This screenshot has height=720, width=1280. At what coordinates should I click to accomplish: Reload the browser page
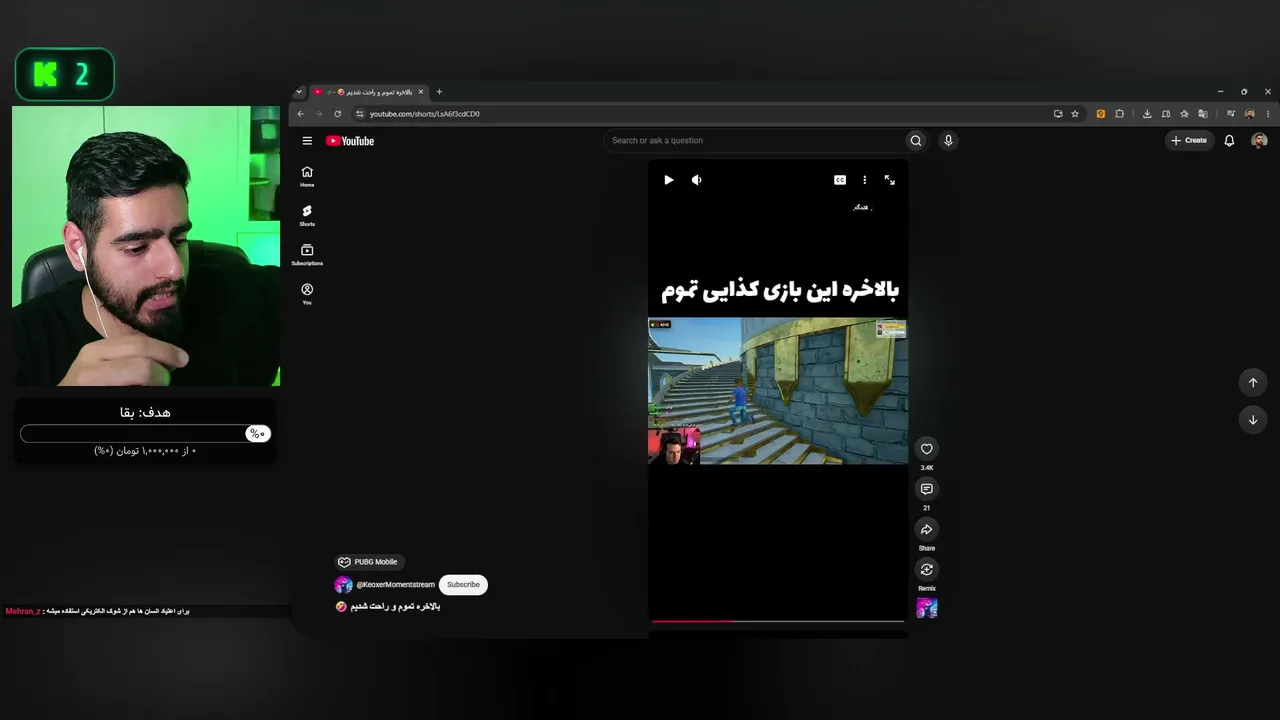point(337,114)
